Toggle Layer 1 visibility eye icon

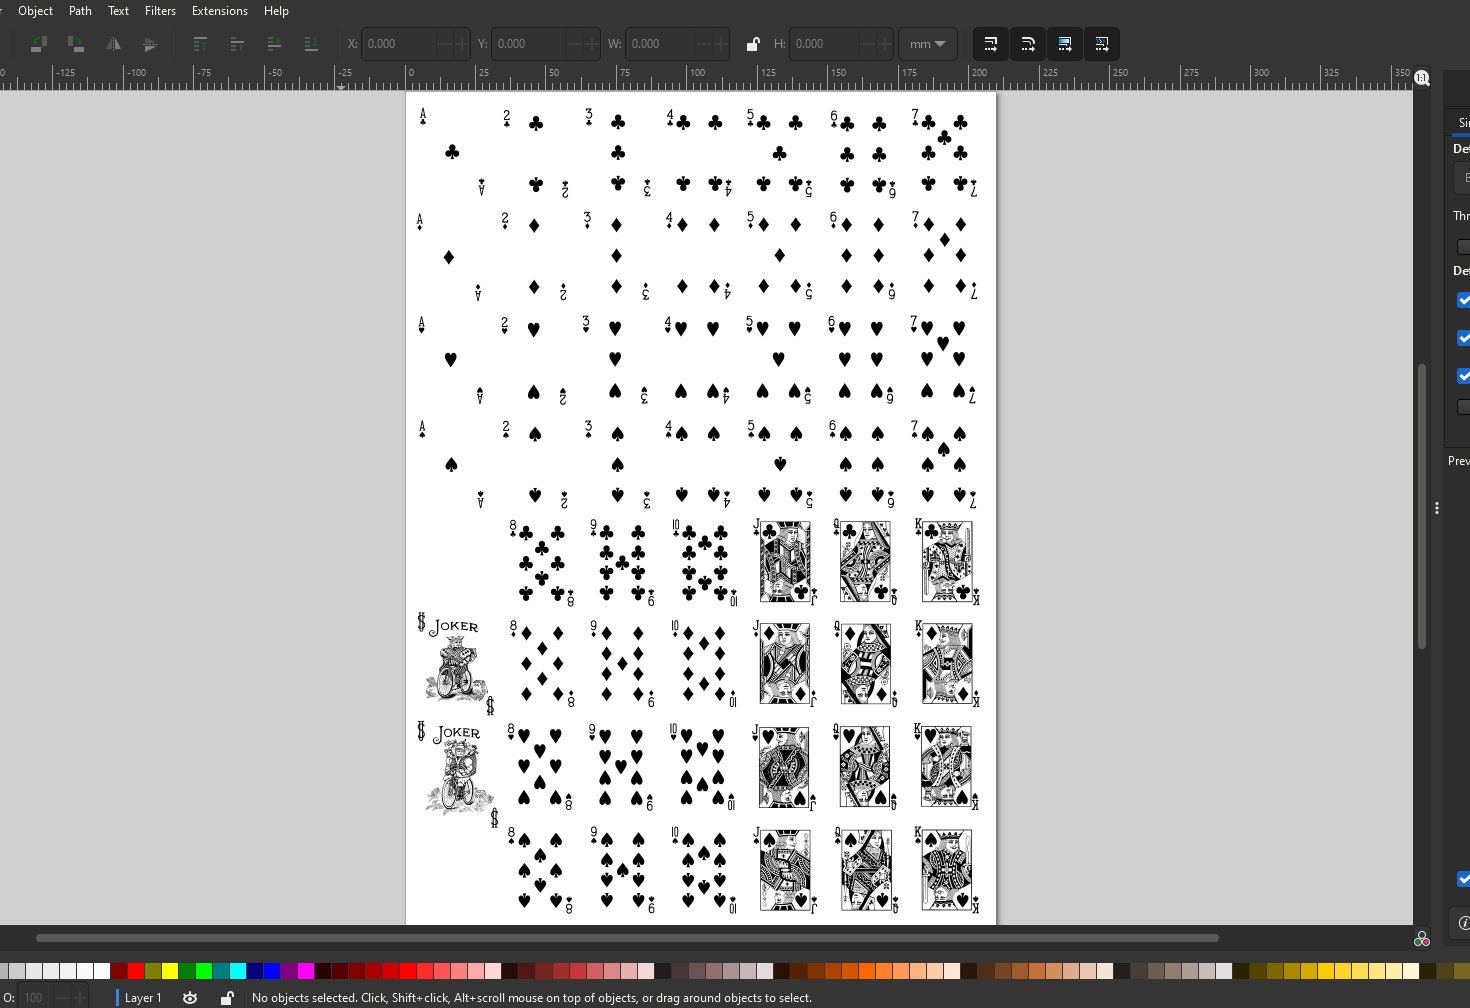(190, 997)
